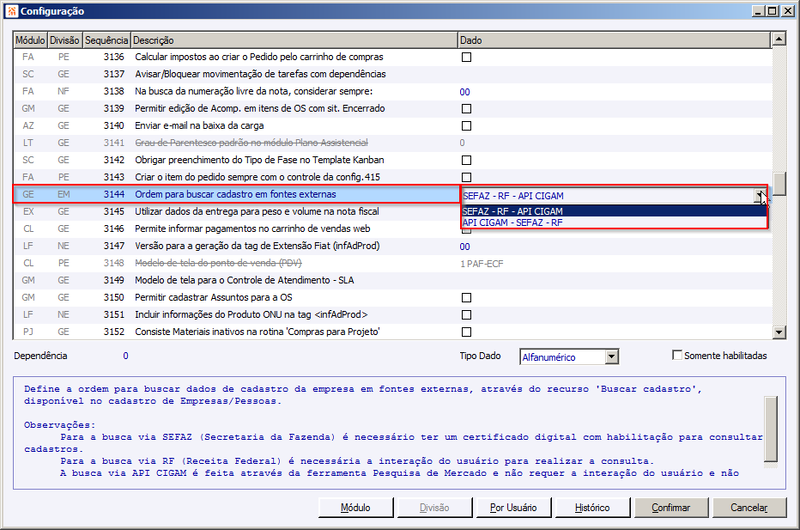Enable checkbox for 3140 Enviar e-mail na baixa
800x530 pixels.
pos(466,126)
